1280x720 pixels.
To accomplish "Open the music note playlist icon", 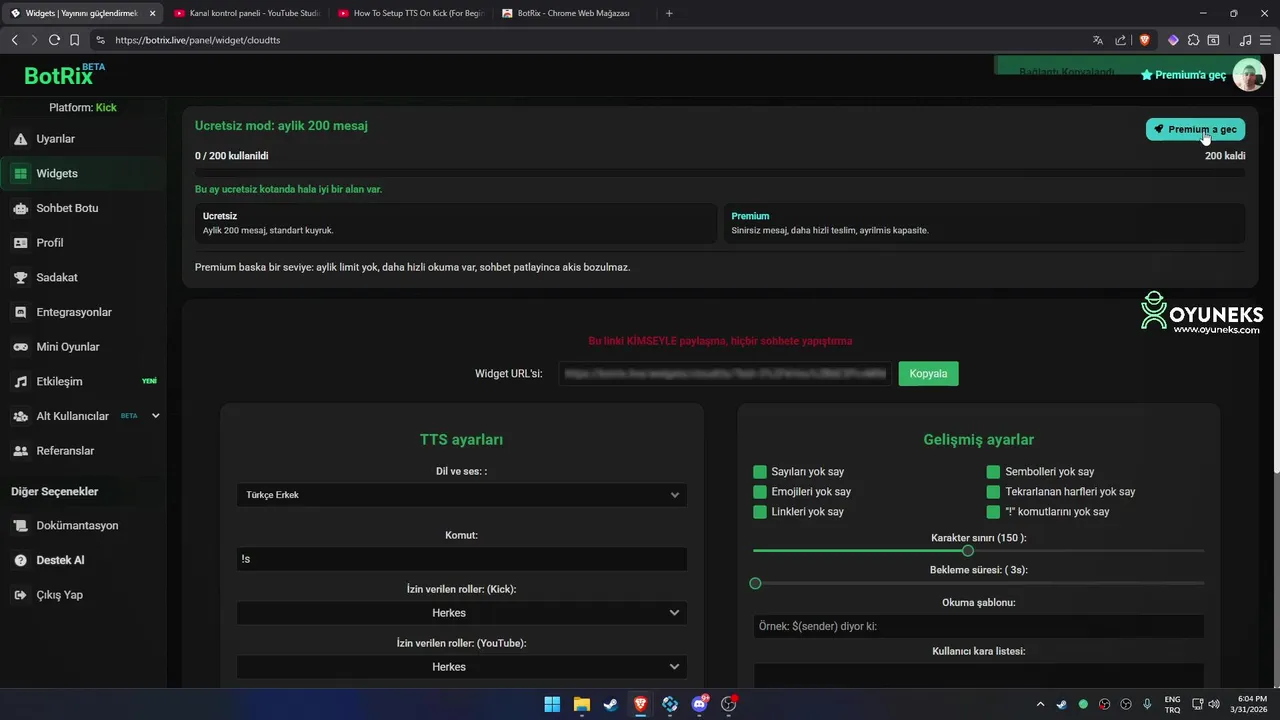I will point(1245,40).
